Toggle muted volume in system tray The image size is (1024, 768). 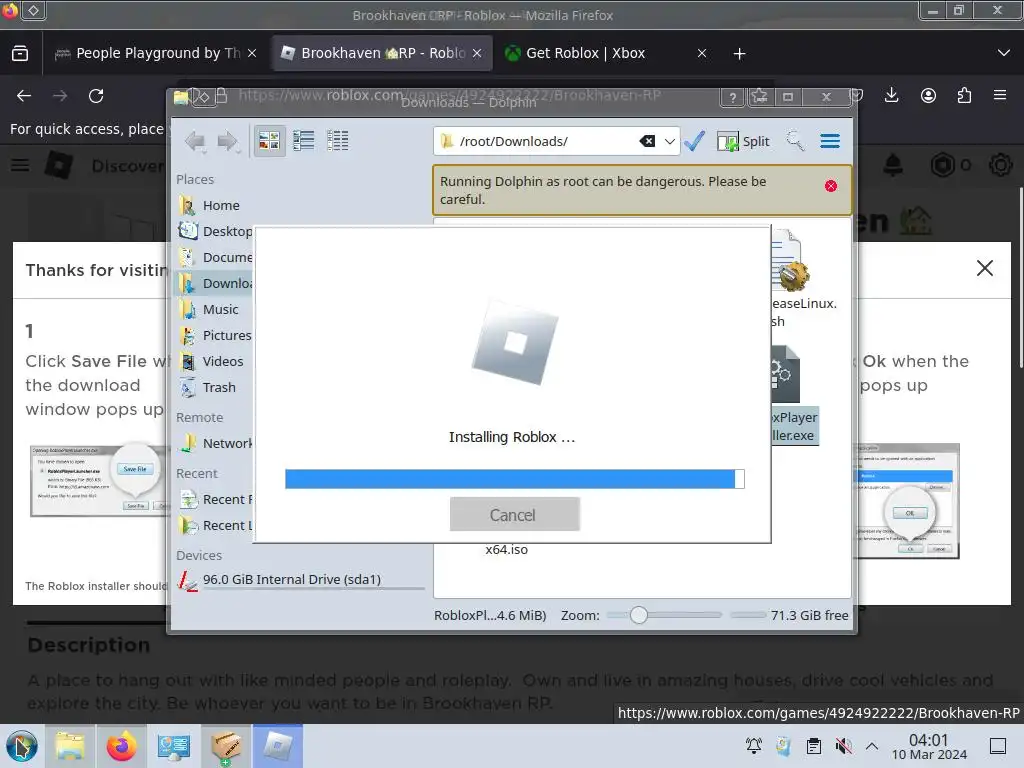tap(843, 746)
